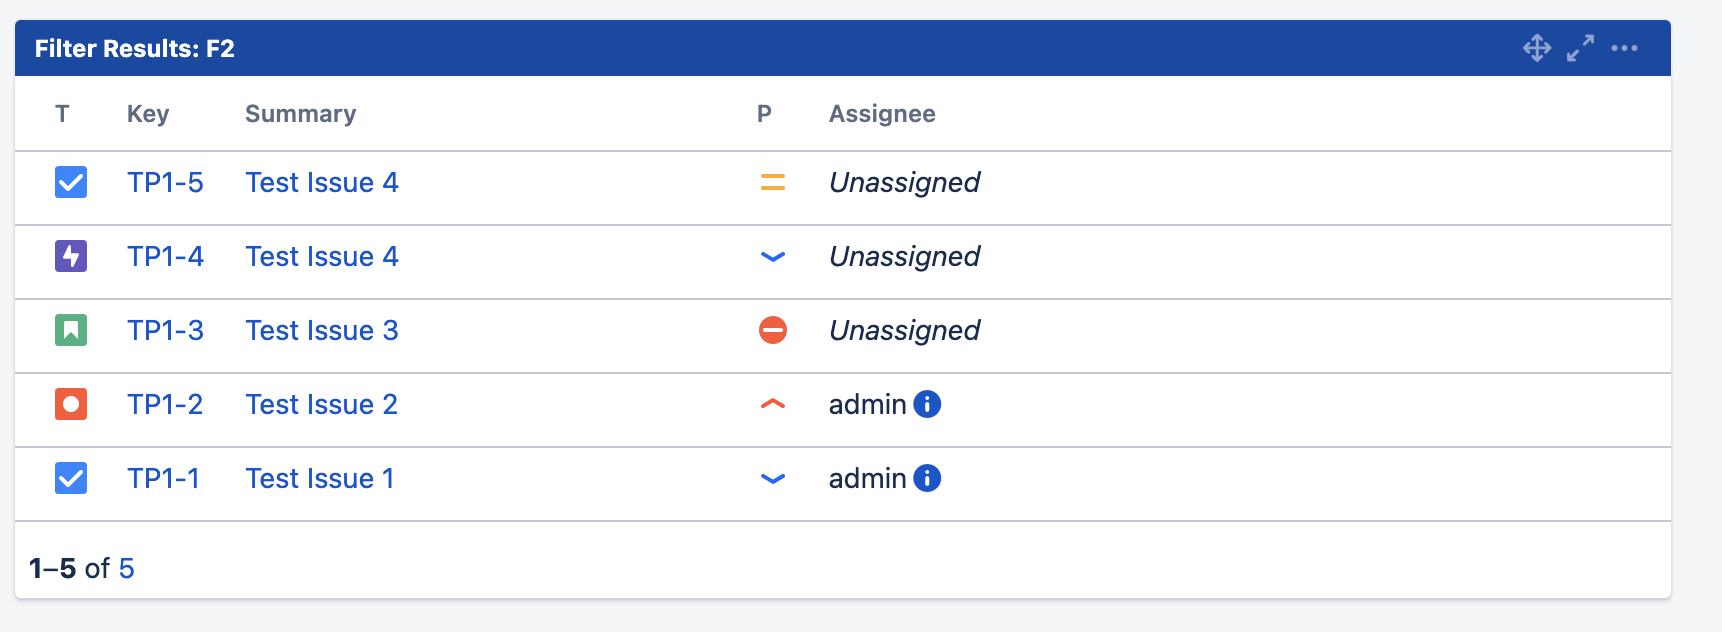Screen dimensions: 1722x632
Task: Click the bug type icon for TP1-2
Action: coord(71,404)
